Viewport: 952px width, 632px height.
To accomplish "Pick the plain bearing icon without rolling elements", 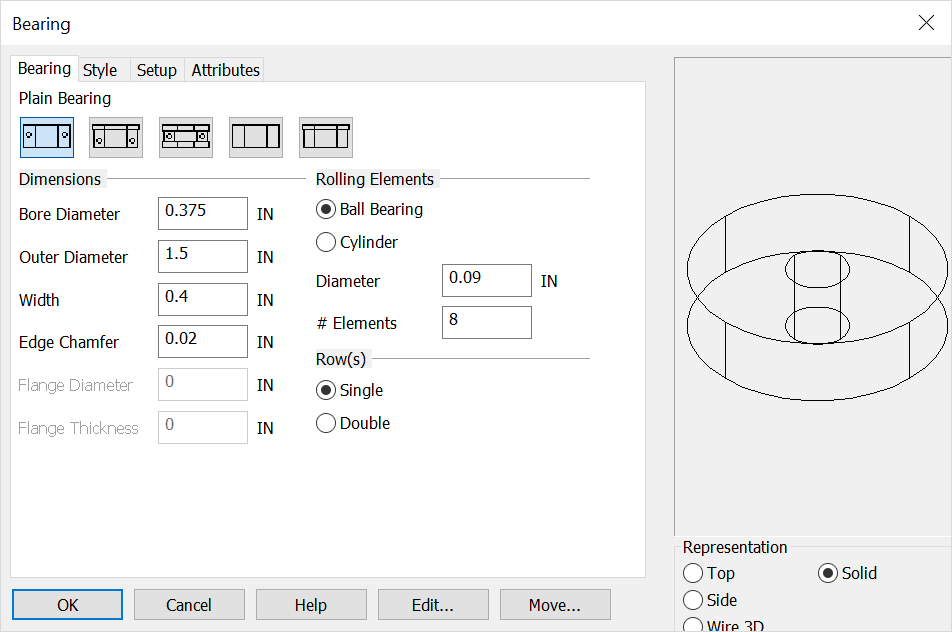I will pyautogui.click(x=256, y=135).
